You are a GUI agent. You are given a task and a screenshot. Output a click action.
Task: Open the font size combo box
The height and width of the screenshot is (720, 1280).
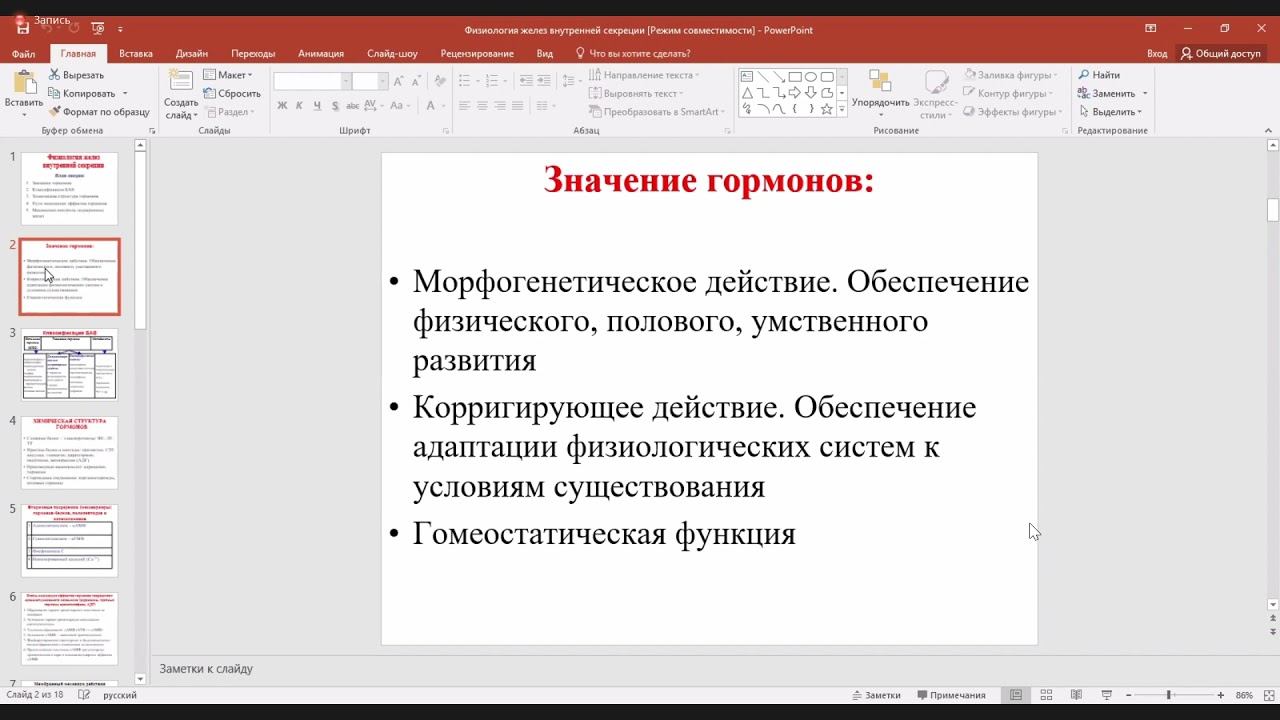tap(369, 81)
